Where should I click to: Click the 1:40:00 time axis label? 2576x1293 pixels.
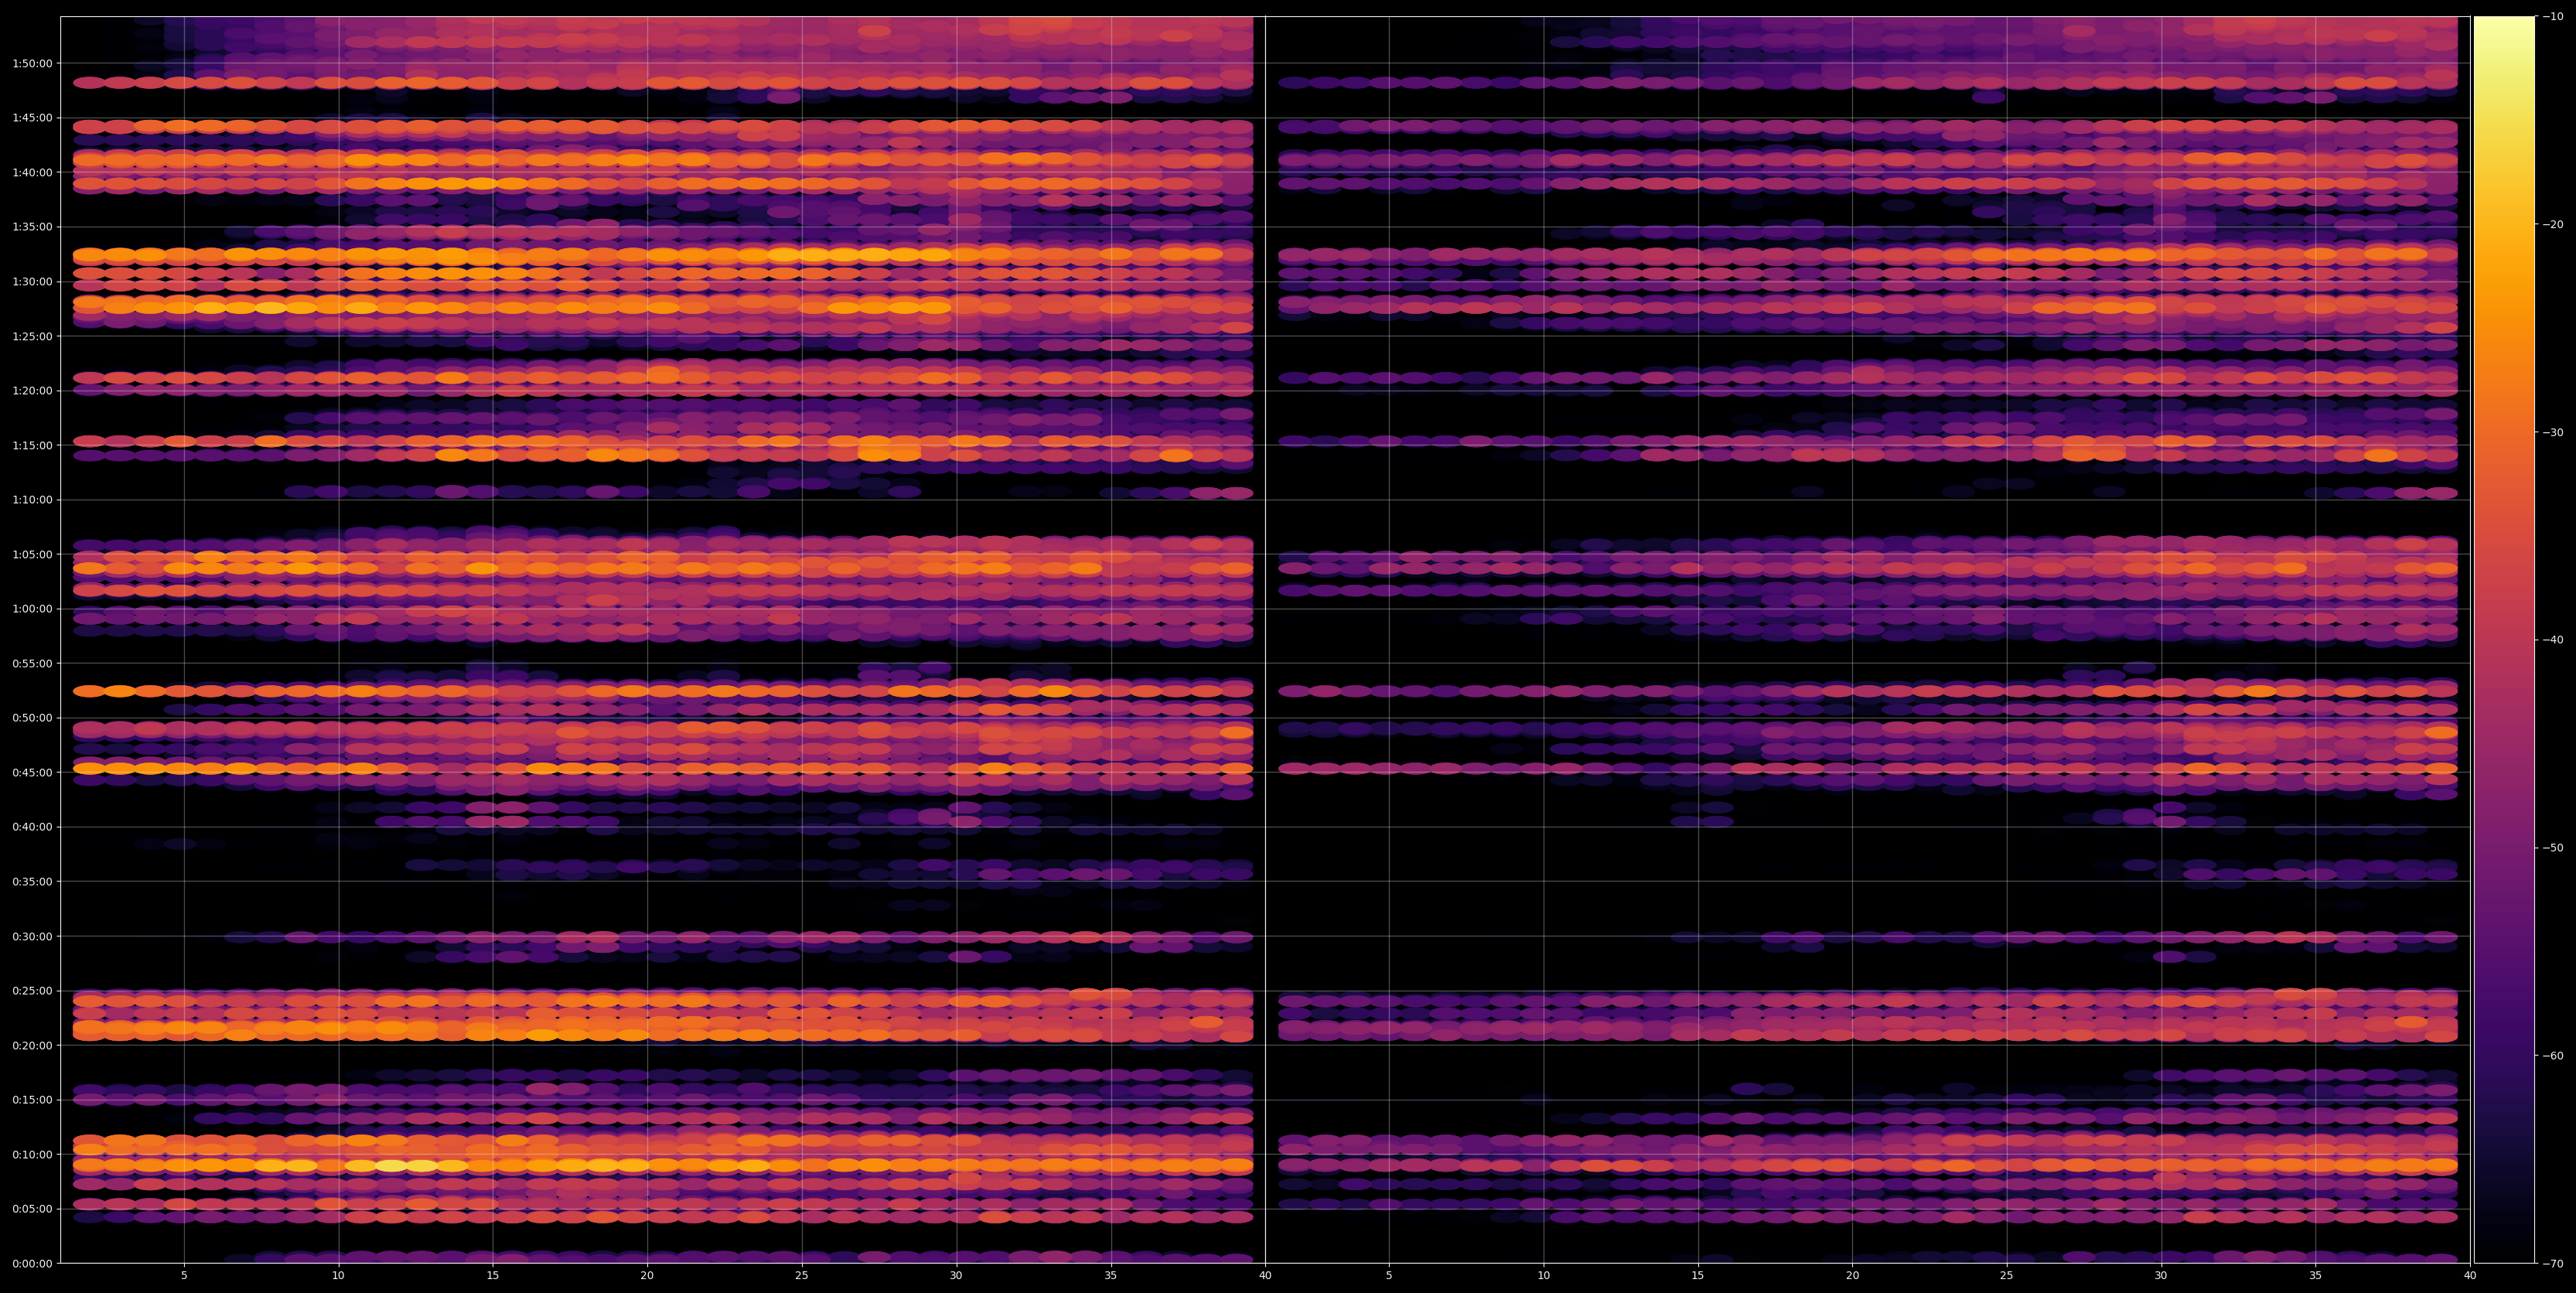pos(32,172)
